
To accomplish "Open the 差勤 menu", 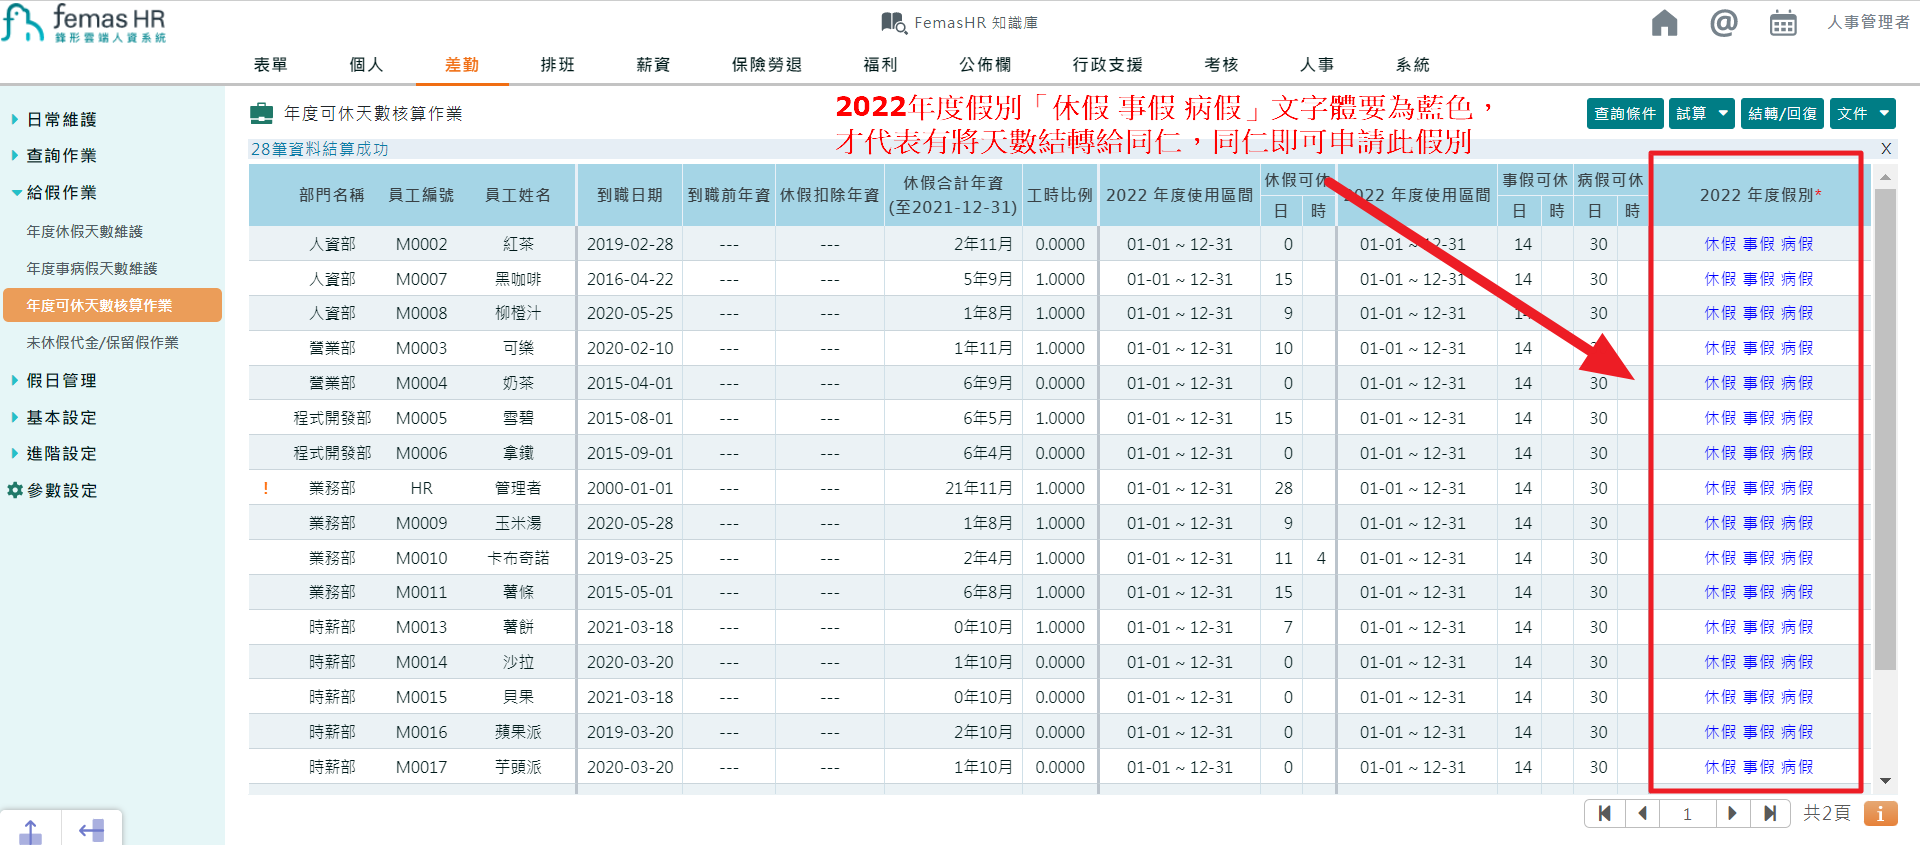I will point(462,64).
